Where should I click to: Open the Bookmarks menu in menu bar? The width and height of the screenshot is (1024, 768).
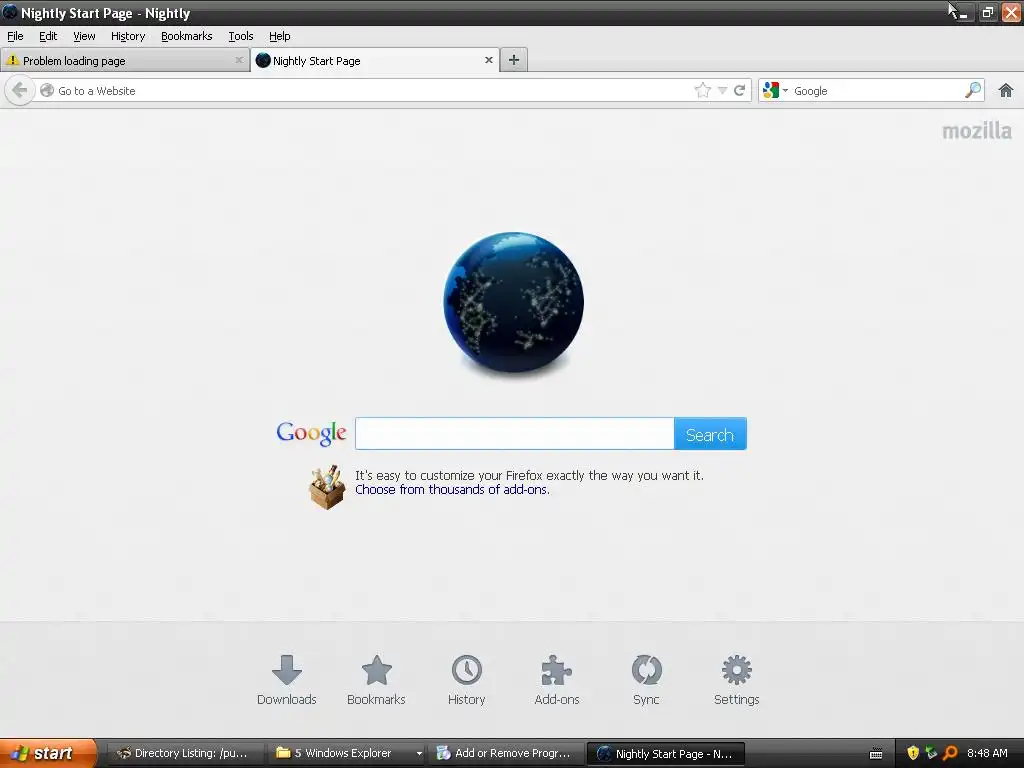[x=187, y=36]
